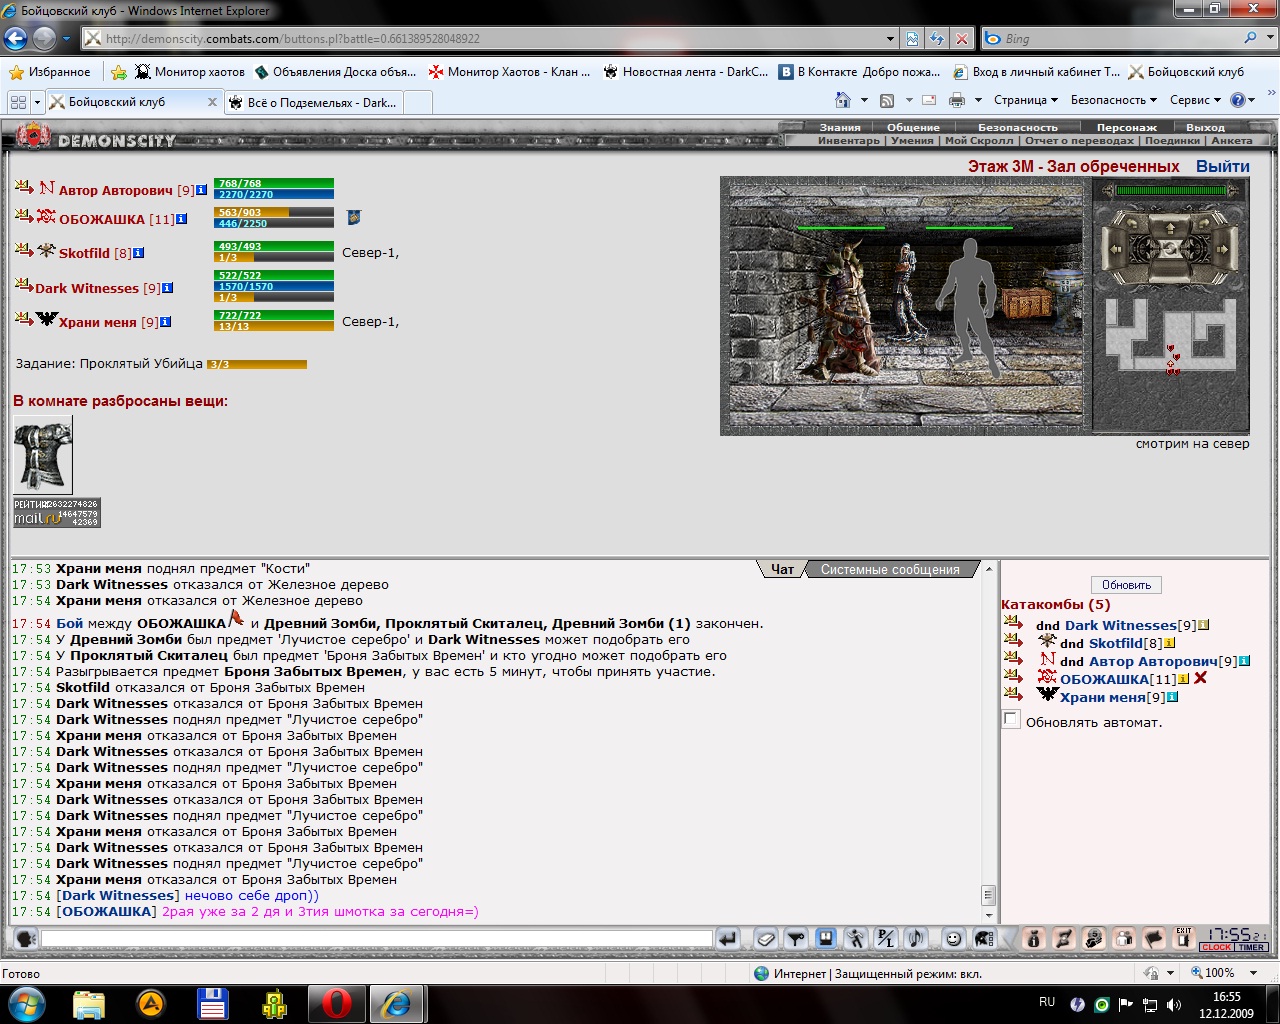The height and width of the screenshot is (1024, 1280).
Task: Expand the Страница dropdown menu
Action: (1026, 100)
